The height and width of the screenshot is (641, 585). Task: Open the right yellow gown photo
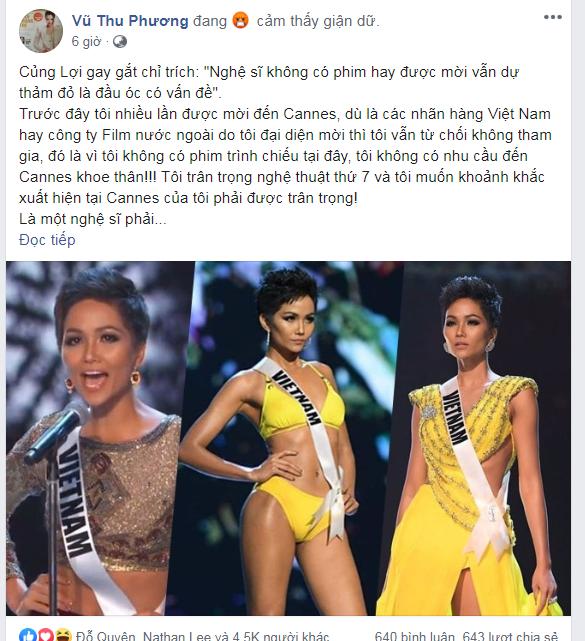(x=476, y=438)
